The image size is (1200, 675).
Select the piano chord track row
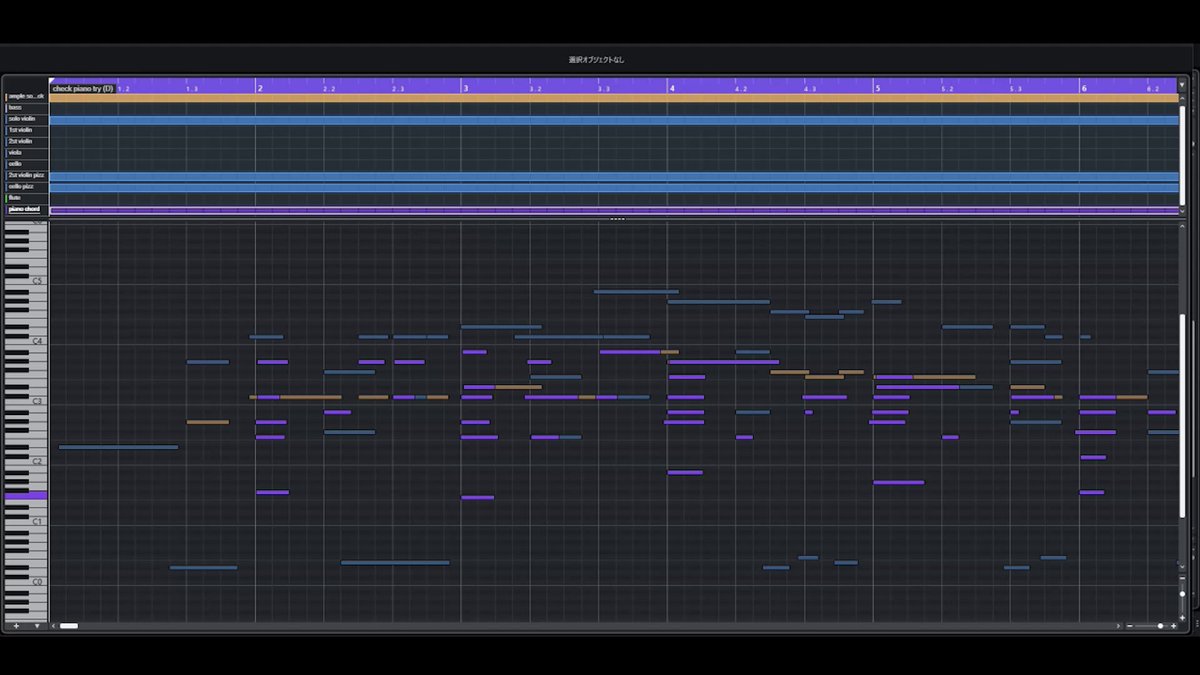coord(26,209)
